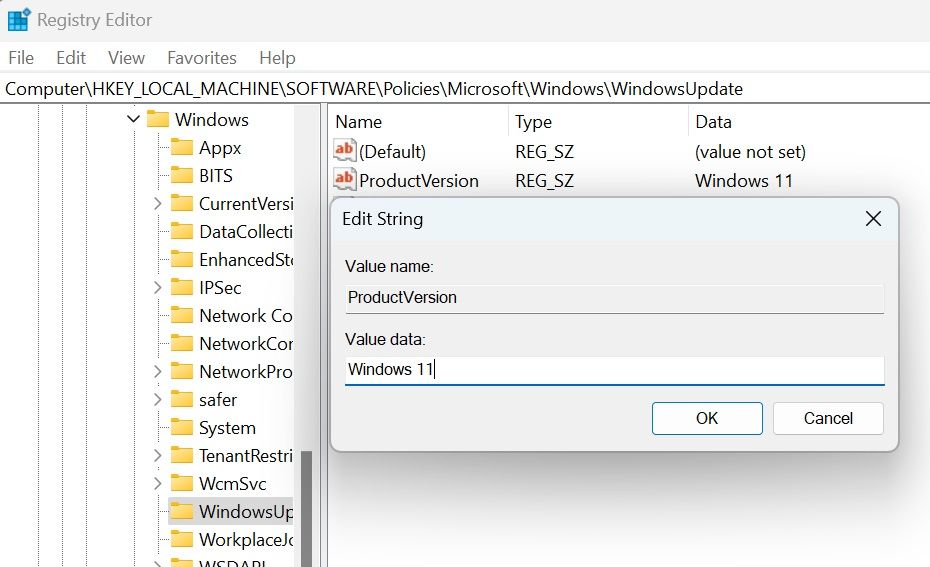
Task: Collapse the Windows tree node
Action: click(x=133, y=119)
